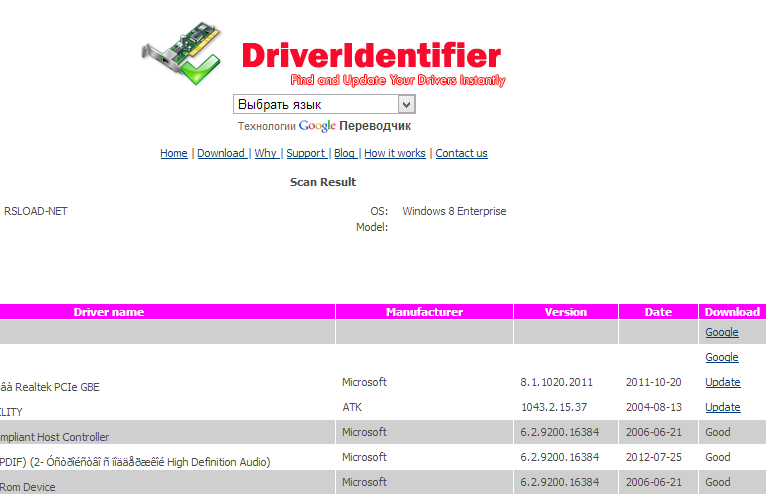Click the Windows 8 Enterprise OS value
769x494 pixels.
pyautogui.click(x=454, y=211)
